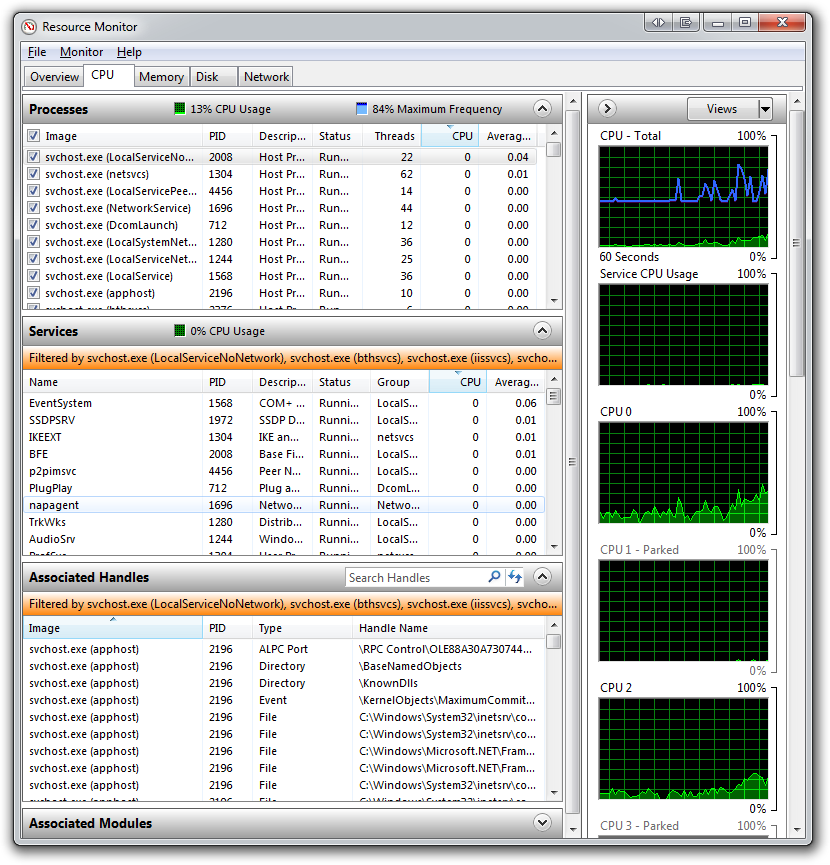This screenshot has width=830, height=865.
Task: Open the Monitor menu
Action: (81, 52)
